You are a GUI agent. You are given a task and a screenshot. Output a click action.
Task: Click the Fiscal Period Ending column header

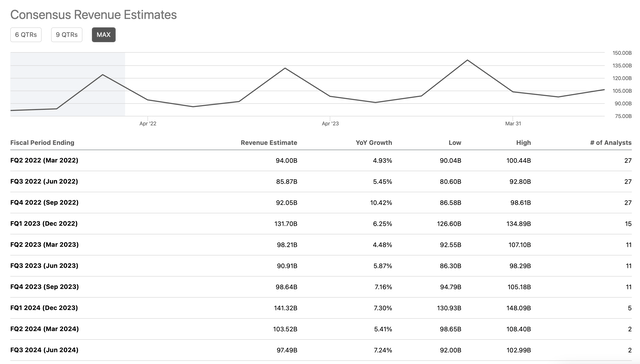coord(42,142)
